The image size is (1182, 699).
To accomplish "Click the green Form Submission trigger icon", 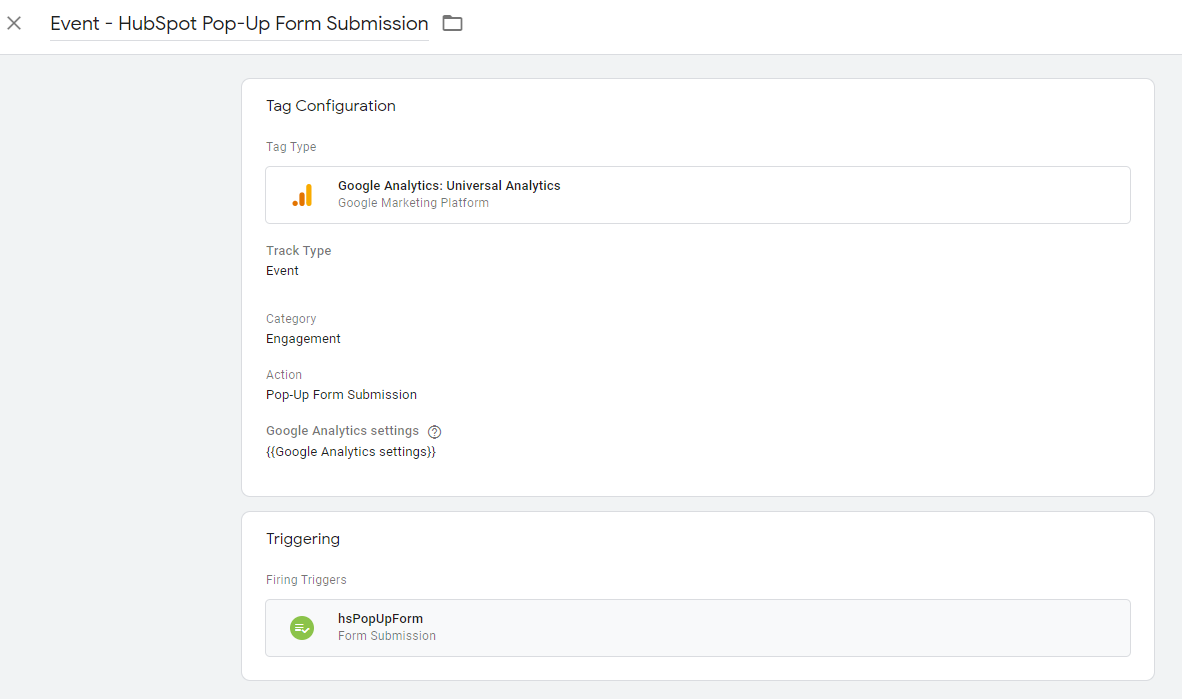I will pos(302,628).
